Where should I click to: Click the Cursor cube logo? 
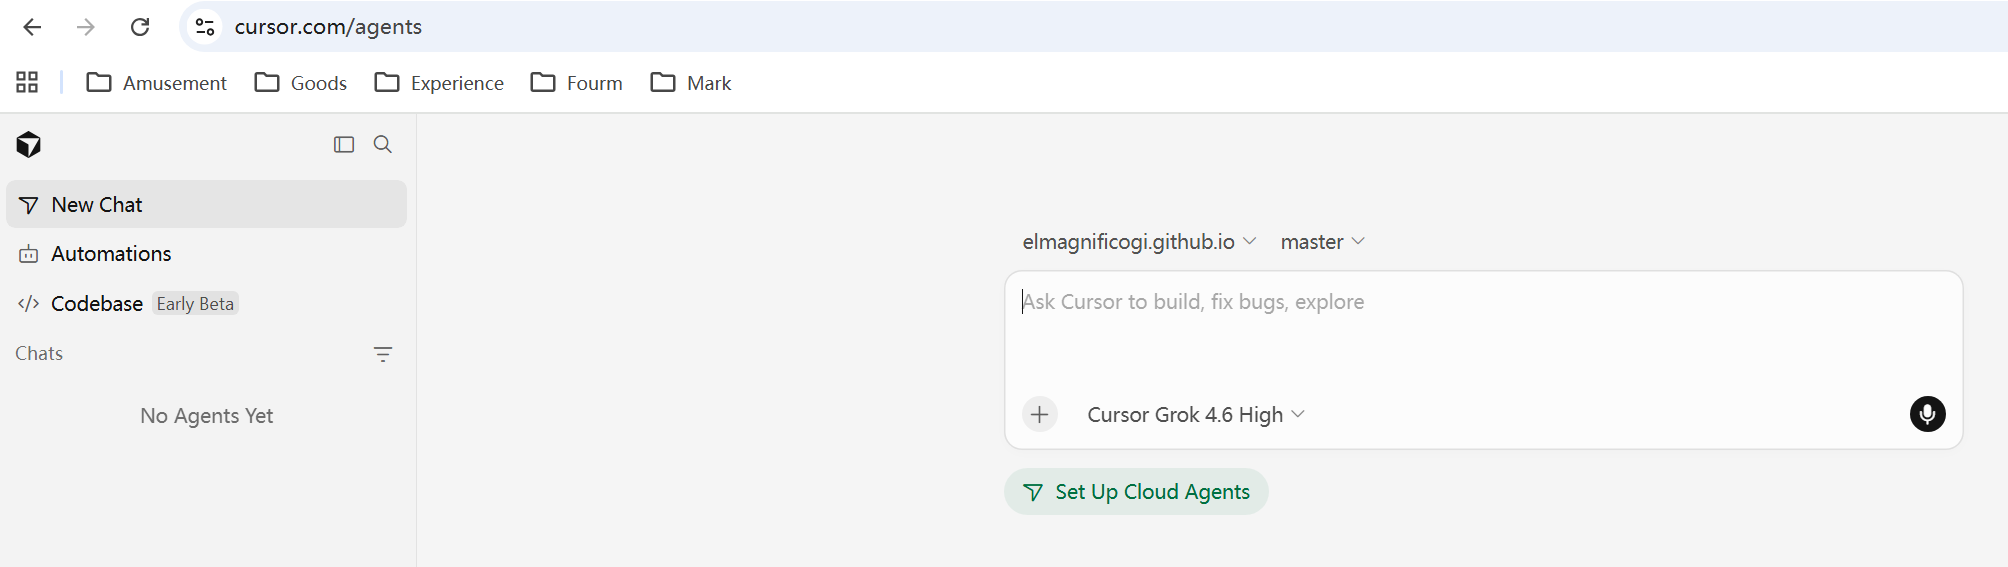pos(29,145)
